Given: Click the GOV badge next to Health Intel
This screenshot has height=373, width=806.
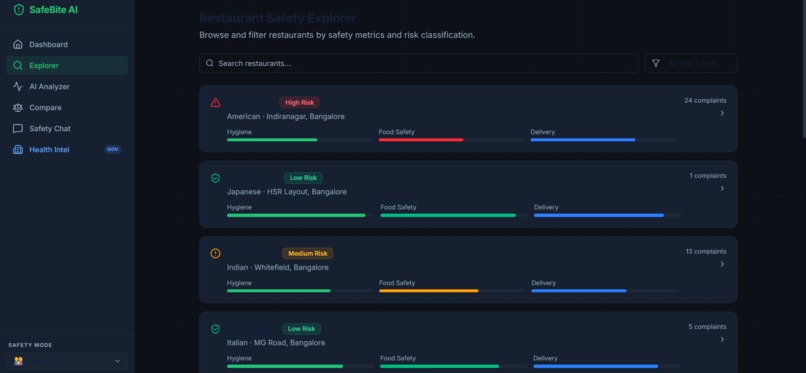Looking at the screenshot, I should coord(113,150).
